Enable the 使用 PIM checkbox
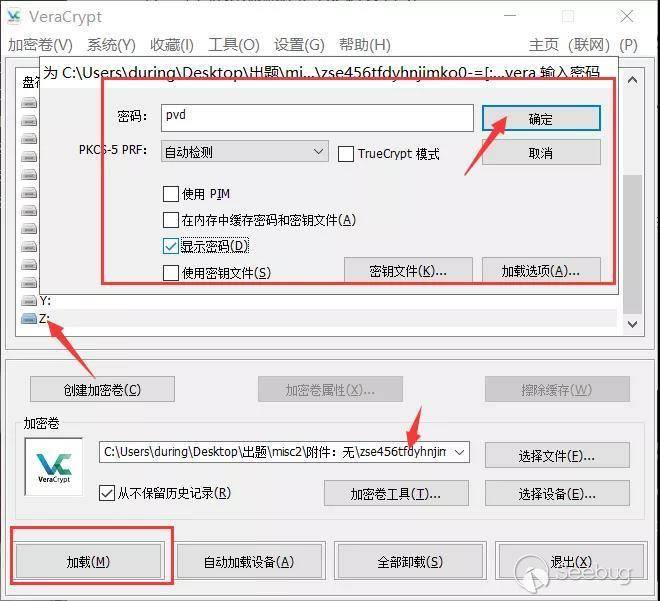Screen dimensions: 660x601 [x=170, y=194]
